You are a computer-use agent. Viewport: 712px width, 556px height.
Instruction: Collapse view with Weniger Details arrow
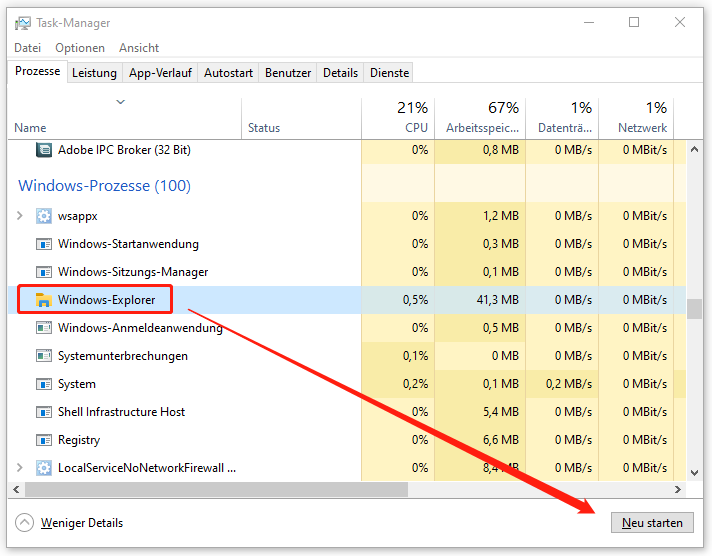point(24,523)
